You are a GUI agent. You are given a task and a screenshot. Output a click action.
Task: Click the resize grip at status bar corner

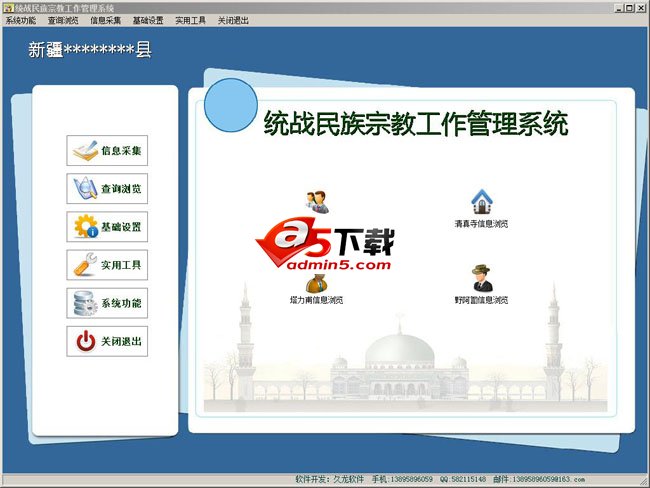point(644,481)
